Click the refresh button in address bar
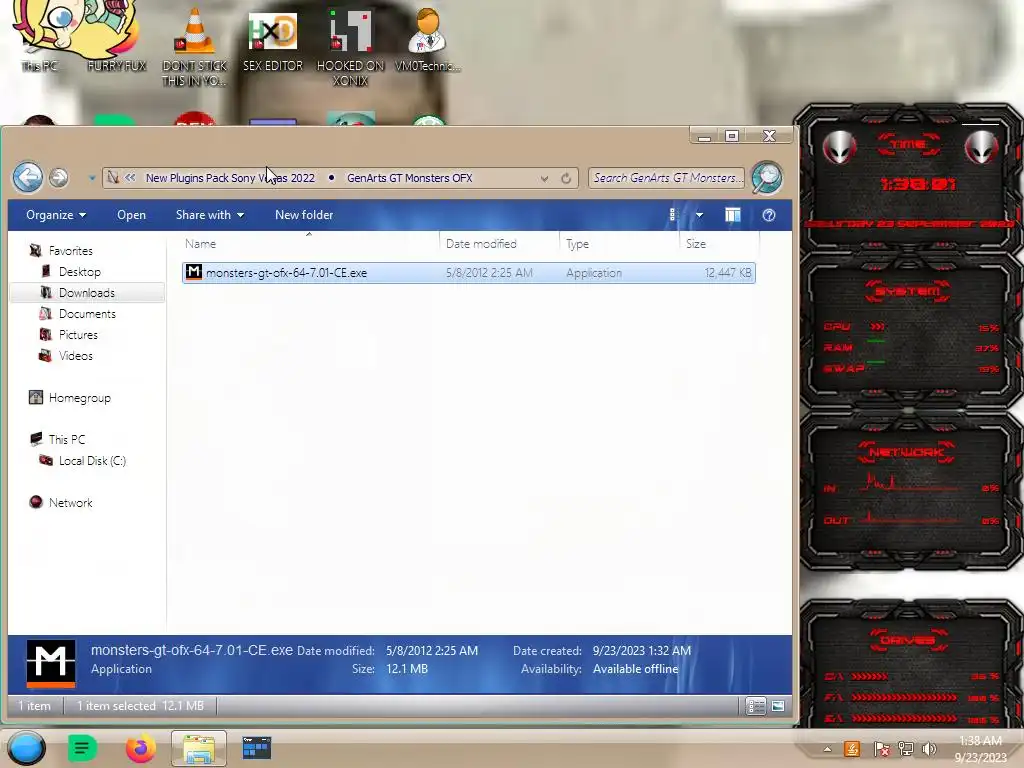 (x=566, y=178)
